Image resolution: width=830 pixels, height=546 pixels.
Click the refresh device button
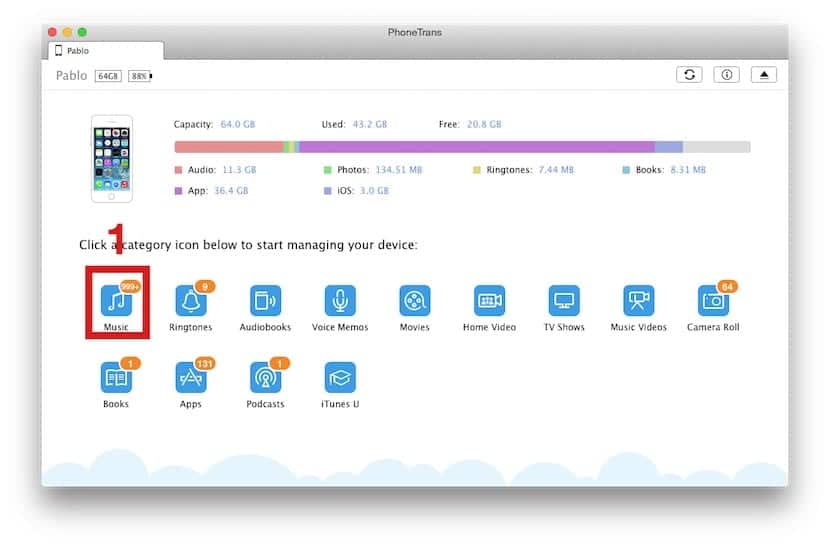(x=689, y=75)
